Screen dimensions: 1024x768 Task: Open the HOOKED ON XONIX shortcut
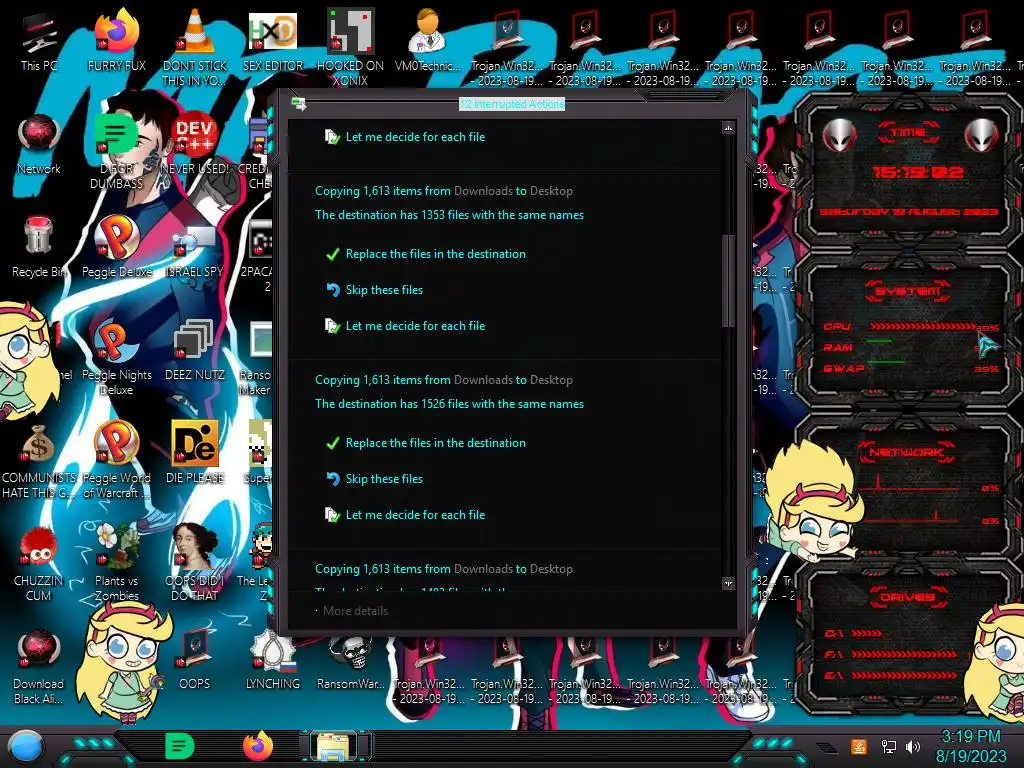pyautogui.click(x=350, y=46)
